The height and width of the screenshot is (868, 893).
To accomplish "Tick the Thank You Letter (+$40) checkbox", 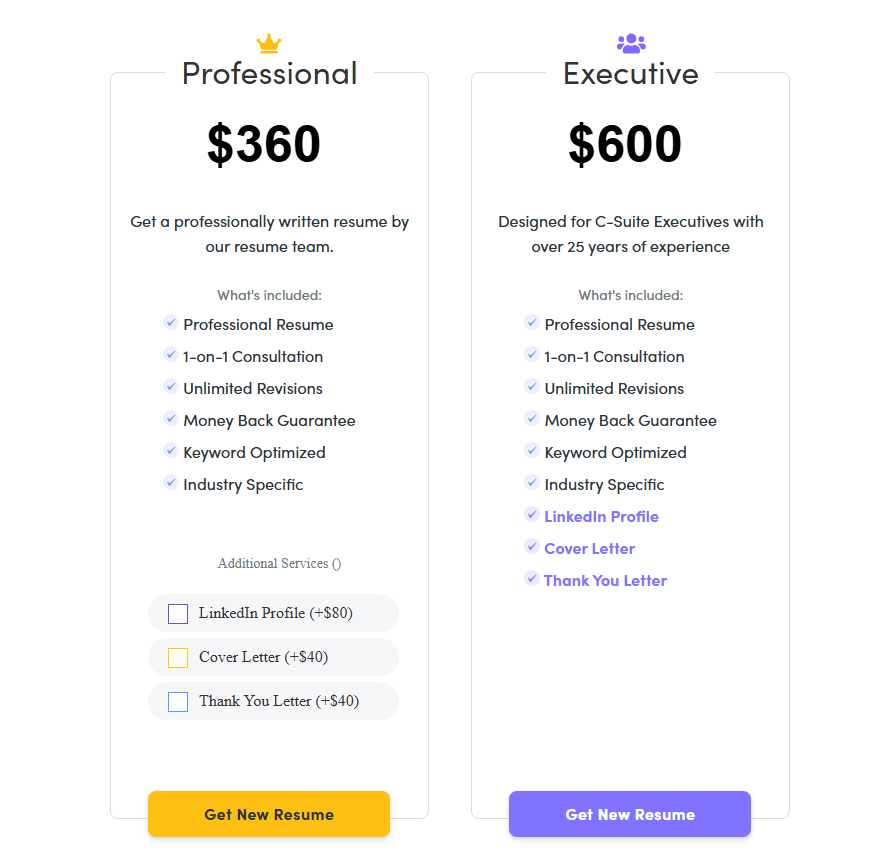I will (x=178, y=702).
